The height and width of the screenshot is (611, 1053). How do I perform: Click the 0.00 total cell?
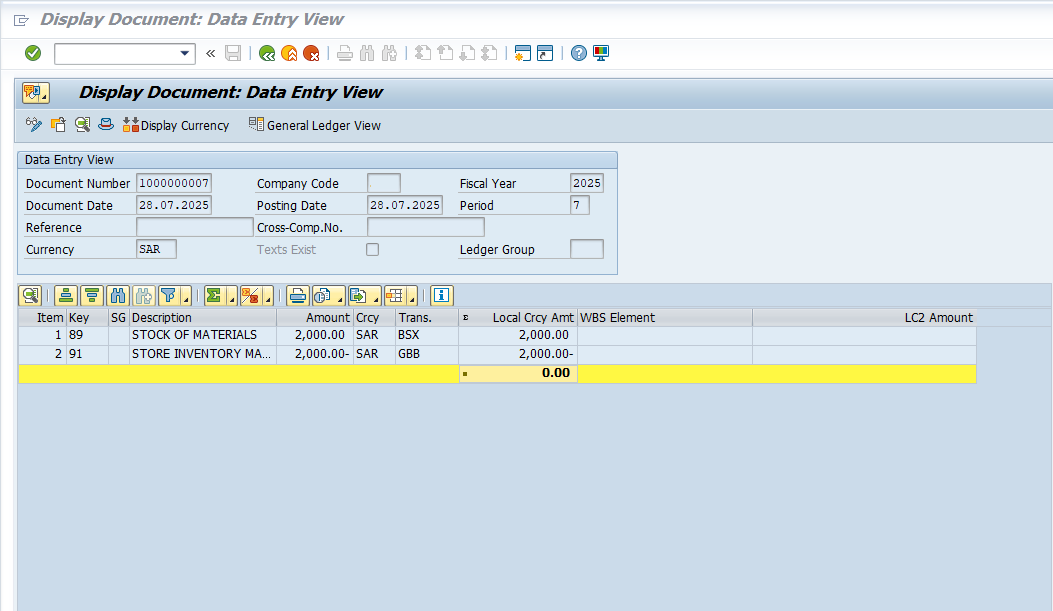click(x=518, y=373)
